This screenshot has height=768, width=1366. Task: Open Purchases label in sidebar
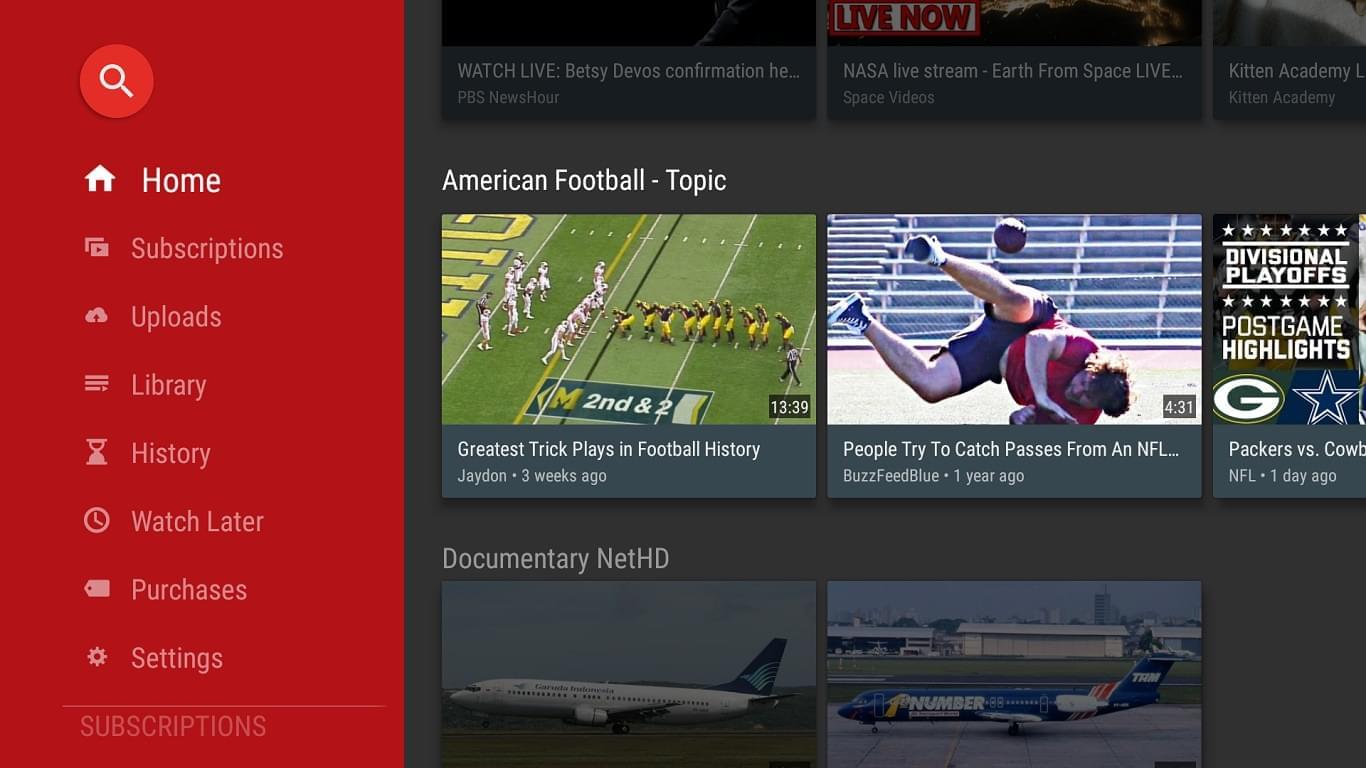[189, 590]
